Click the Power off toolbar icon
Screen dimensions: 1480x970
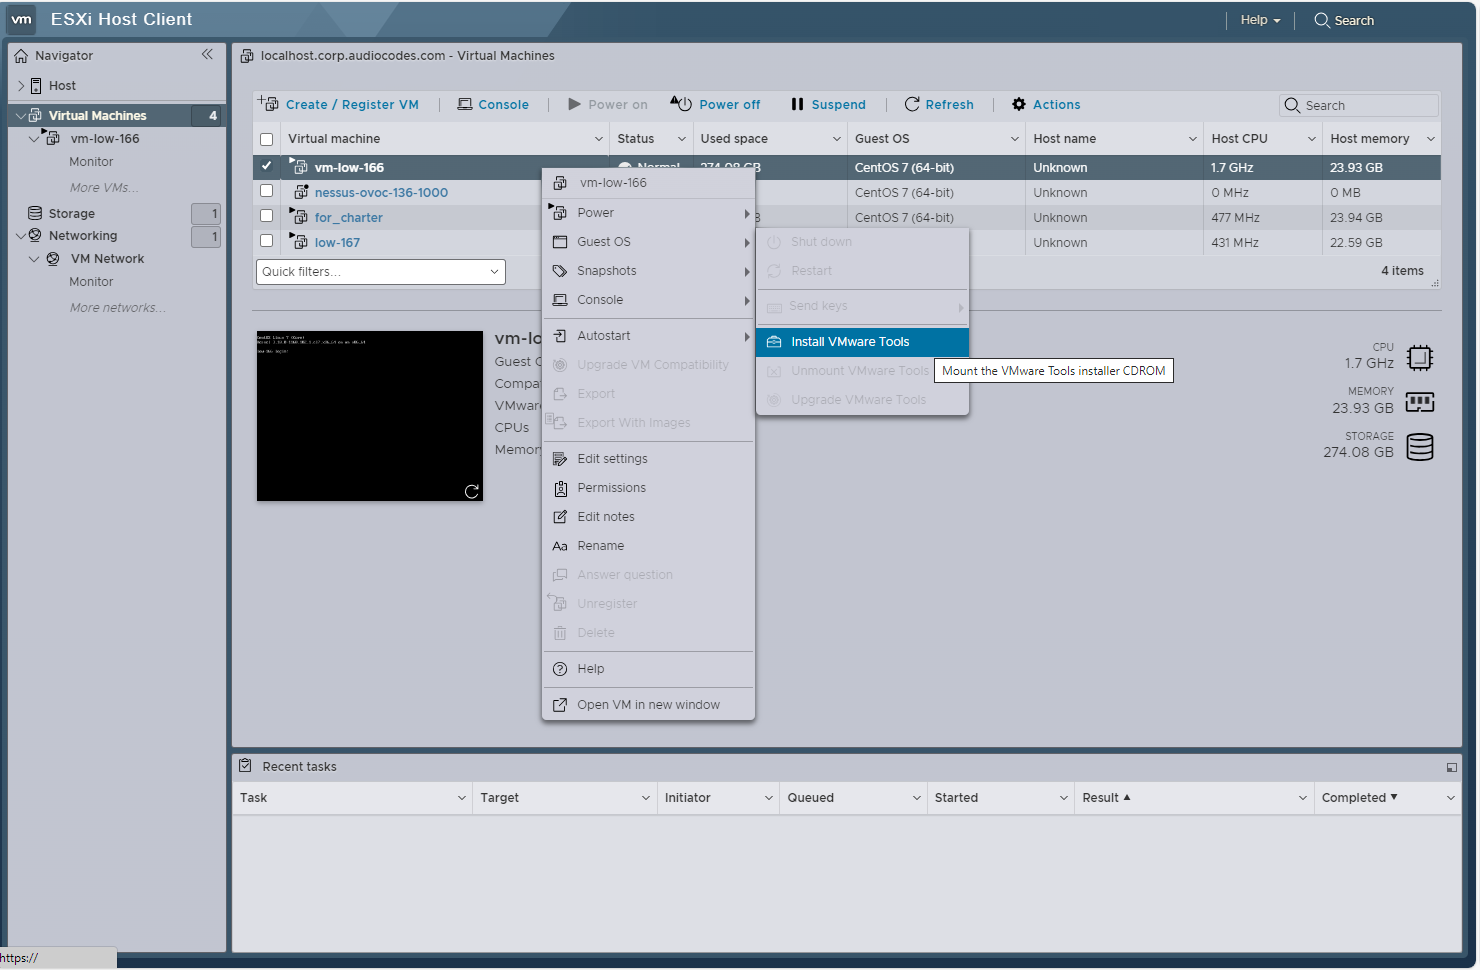pyautogui.click(x=681, y=104)
